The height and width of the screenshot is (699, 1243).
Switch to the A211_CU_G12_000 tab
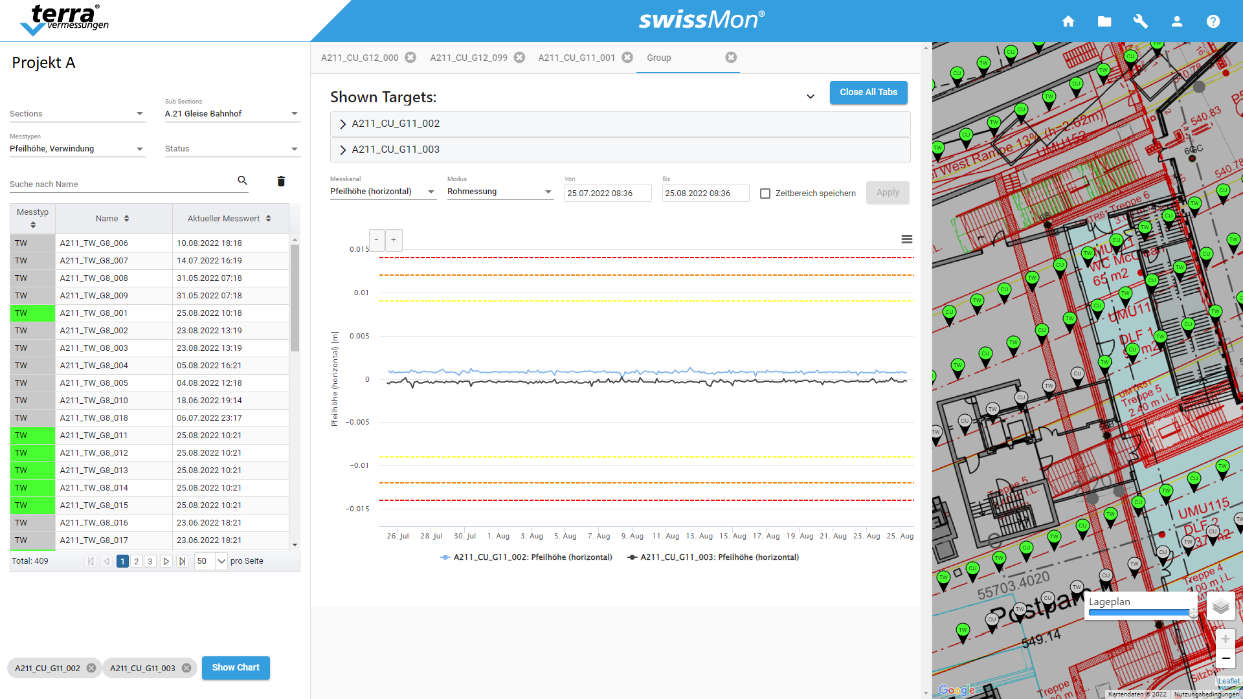[359, 58]
